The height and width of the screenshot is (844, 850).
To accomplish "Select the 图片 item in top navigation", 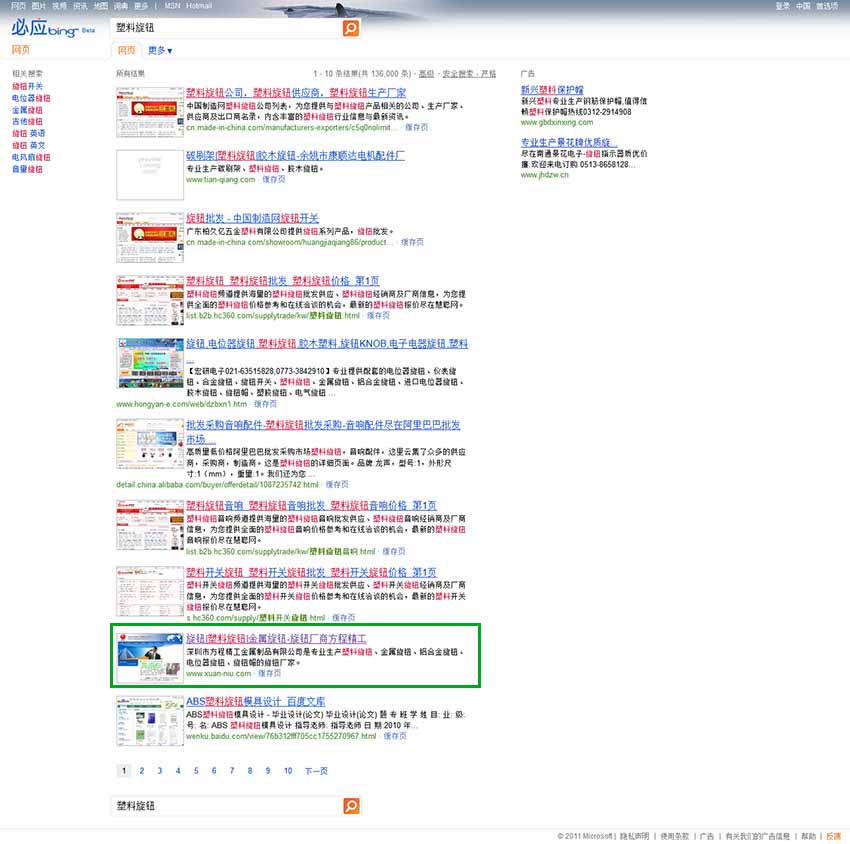I will [38, 6].
